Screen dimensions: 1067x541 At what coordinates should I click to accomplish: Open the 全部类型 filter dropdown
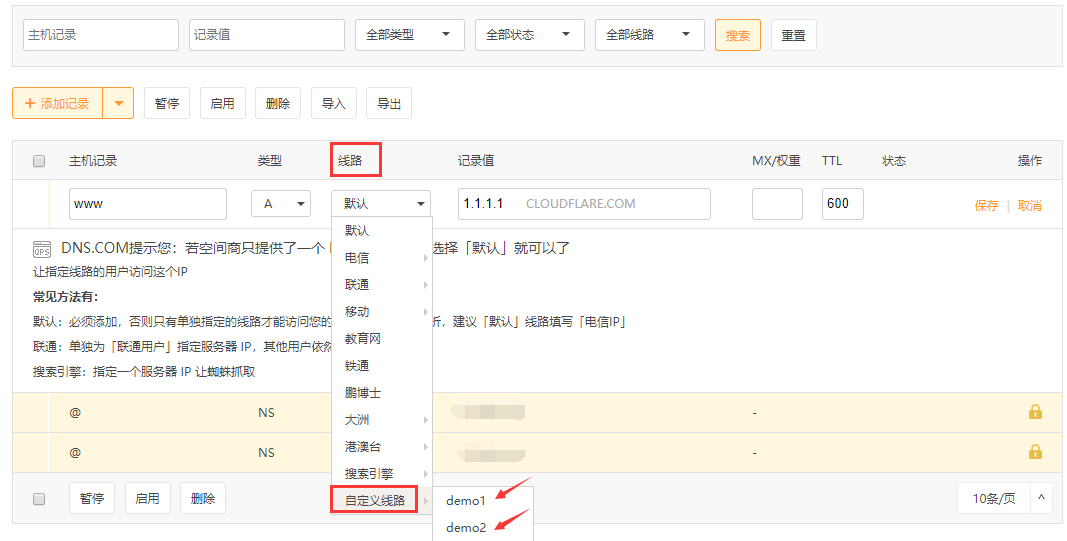point(409,35)
